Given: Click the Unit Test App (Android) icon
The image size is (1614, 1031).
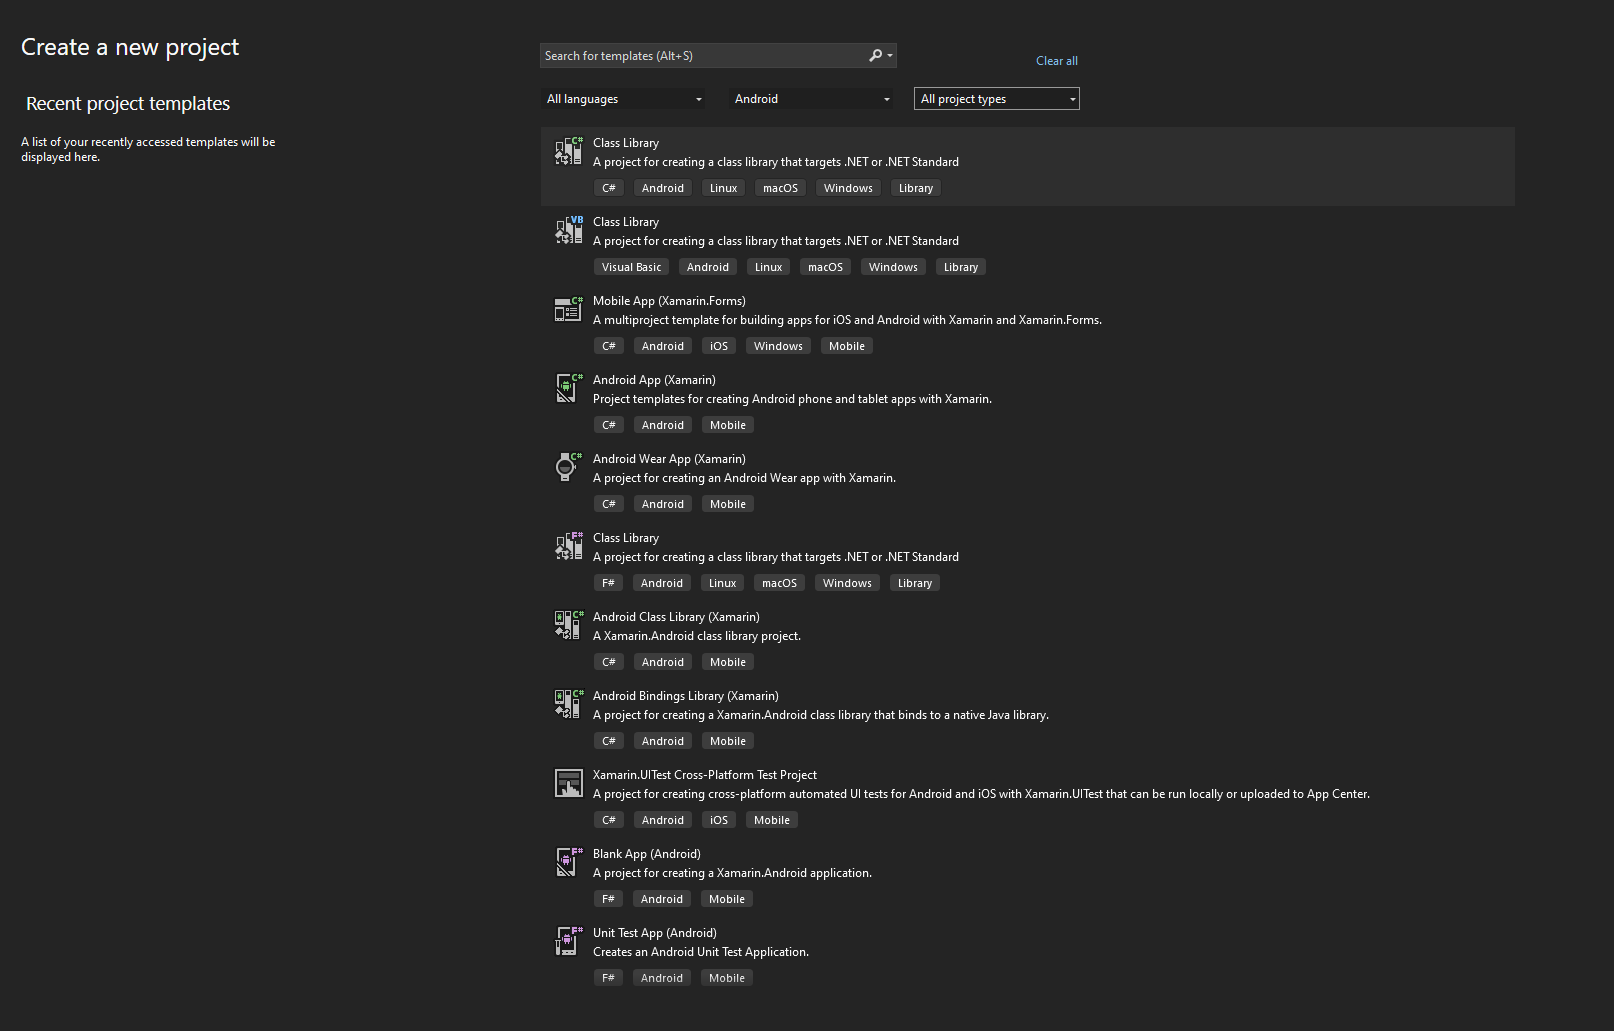Looking at the screenshot, I should click(569, 941).
